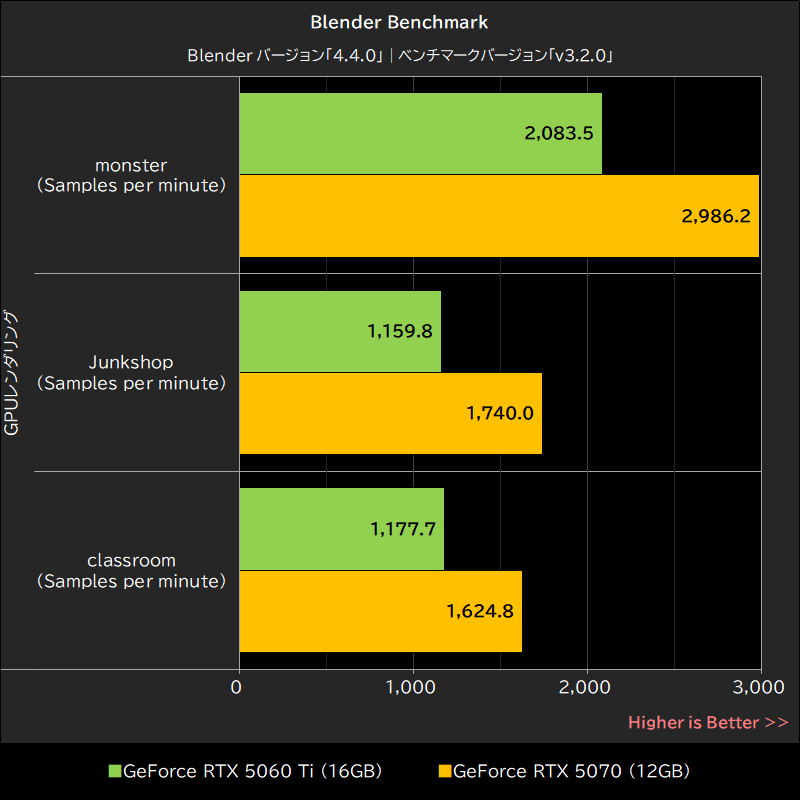Click the classroom category label
The width and height of the screenshot is (800, 800).
[x=130, y=570]
